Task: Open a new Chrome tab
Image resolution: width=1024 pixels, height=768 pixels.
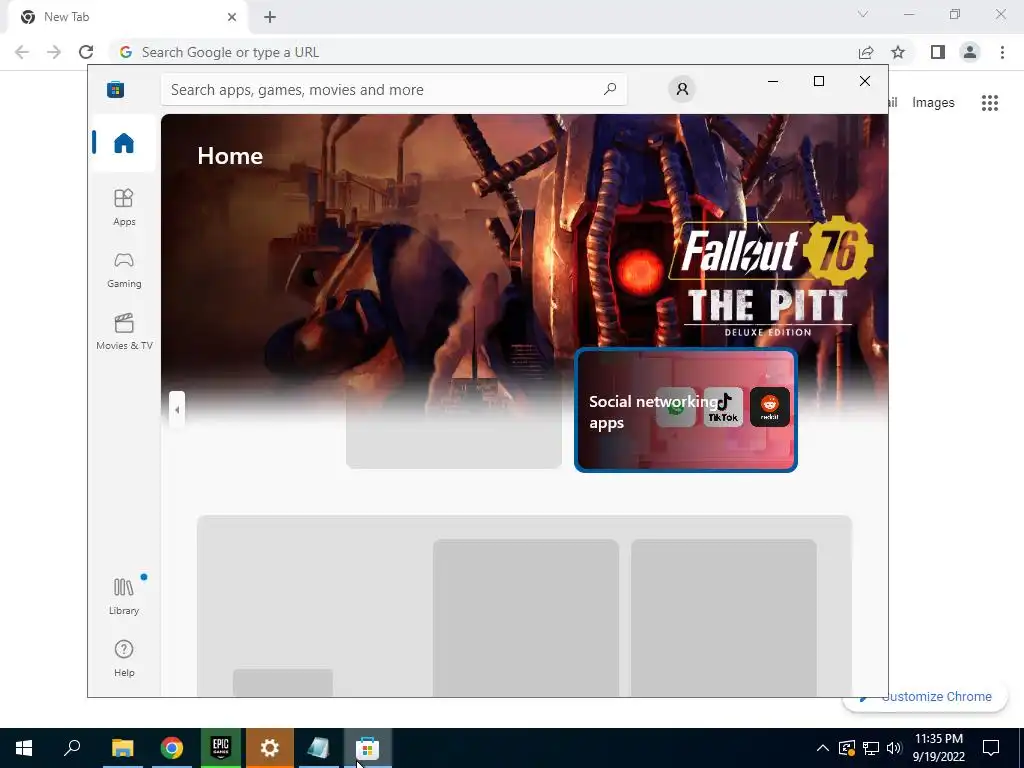Action: [x=270, y=17]
